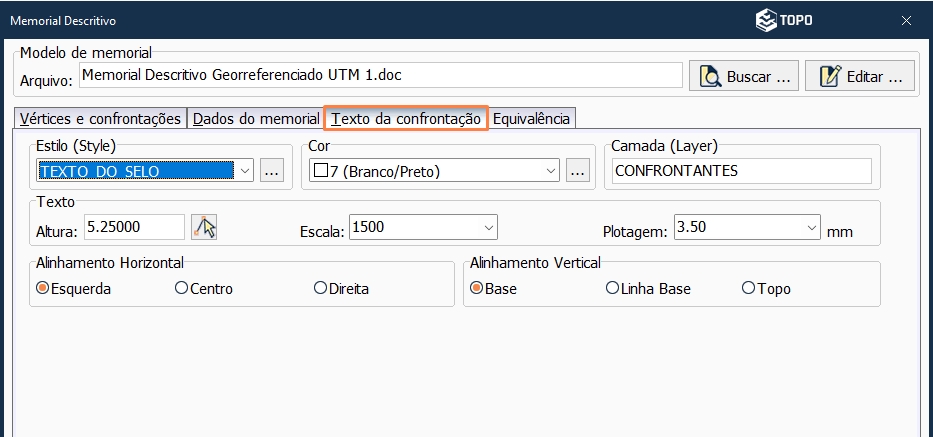
Task: Select Base vertical alignment option
Action: pos(477,288)
